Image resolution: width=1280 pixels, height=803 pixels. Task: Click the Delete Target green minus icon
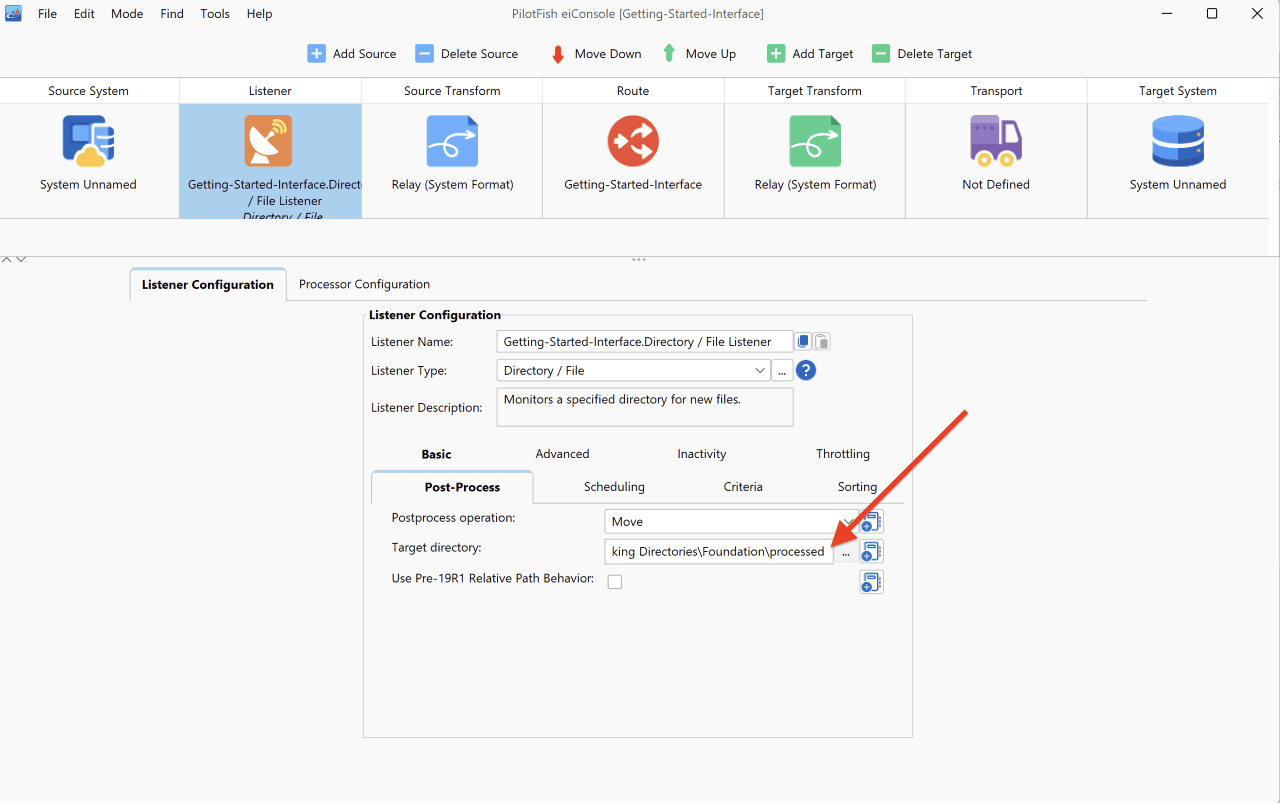881,54
